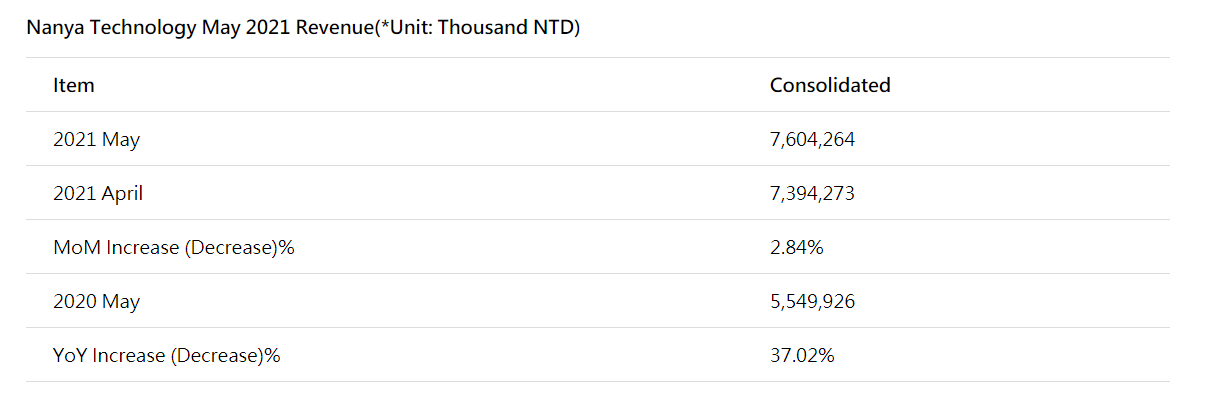Click the Consolidated column header
The height and width of the screenshot is (396, 1217).
pos(830,85)
